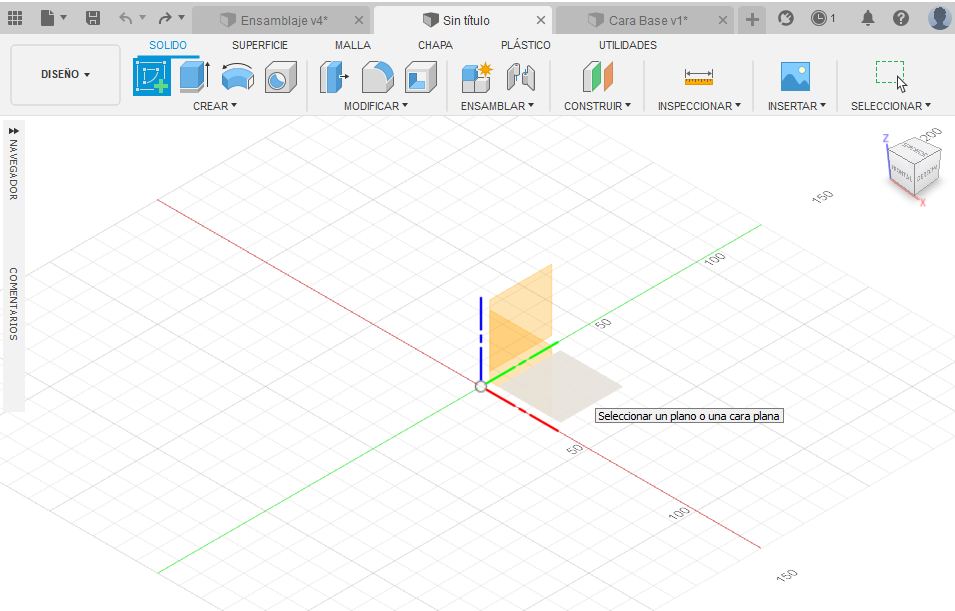Click the Create Sketch tool

click(x=152, y=77)
